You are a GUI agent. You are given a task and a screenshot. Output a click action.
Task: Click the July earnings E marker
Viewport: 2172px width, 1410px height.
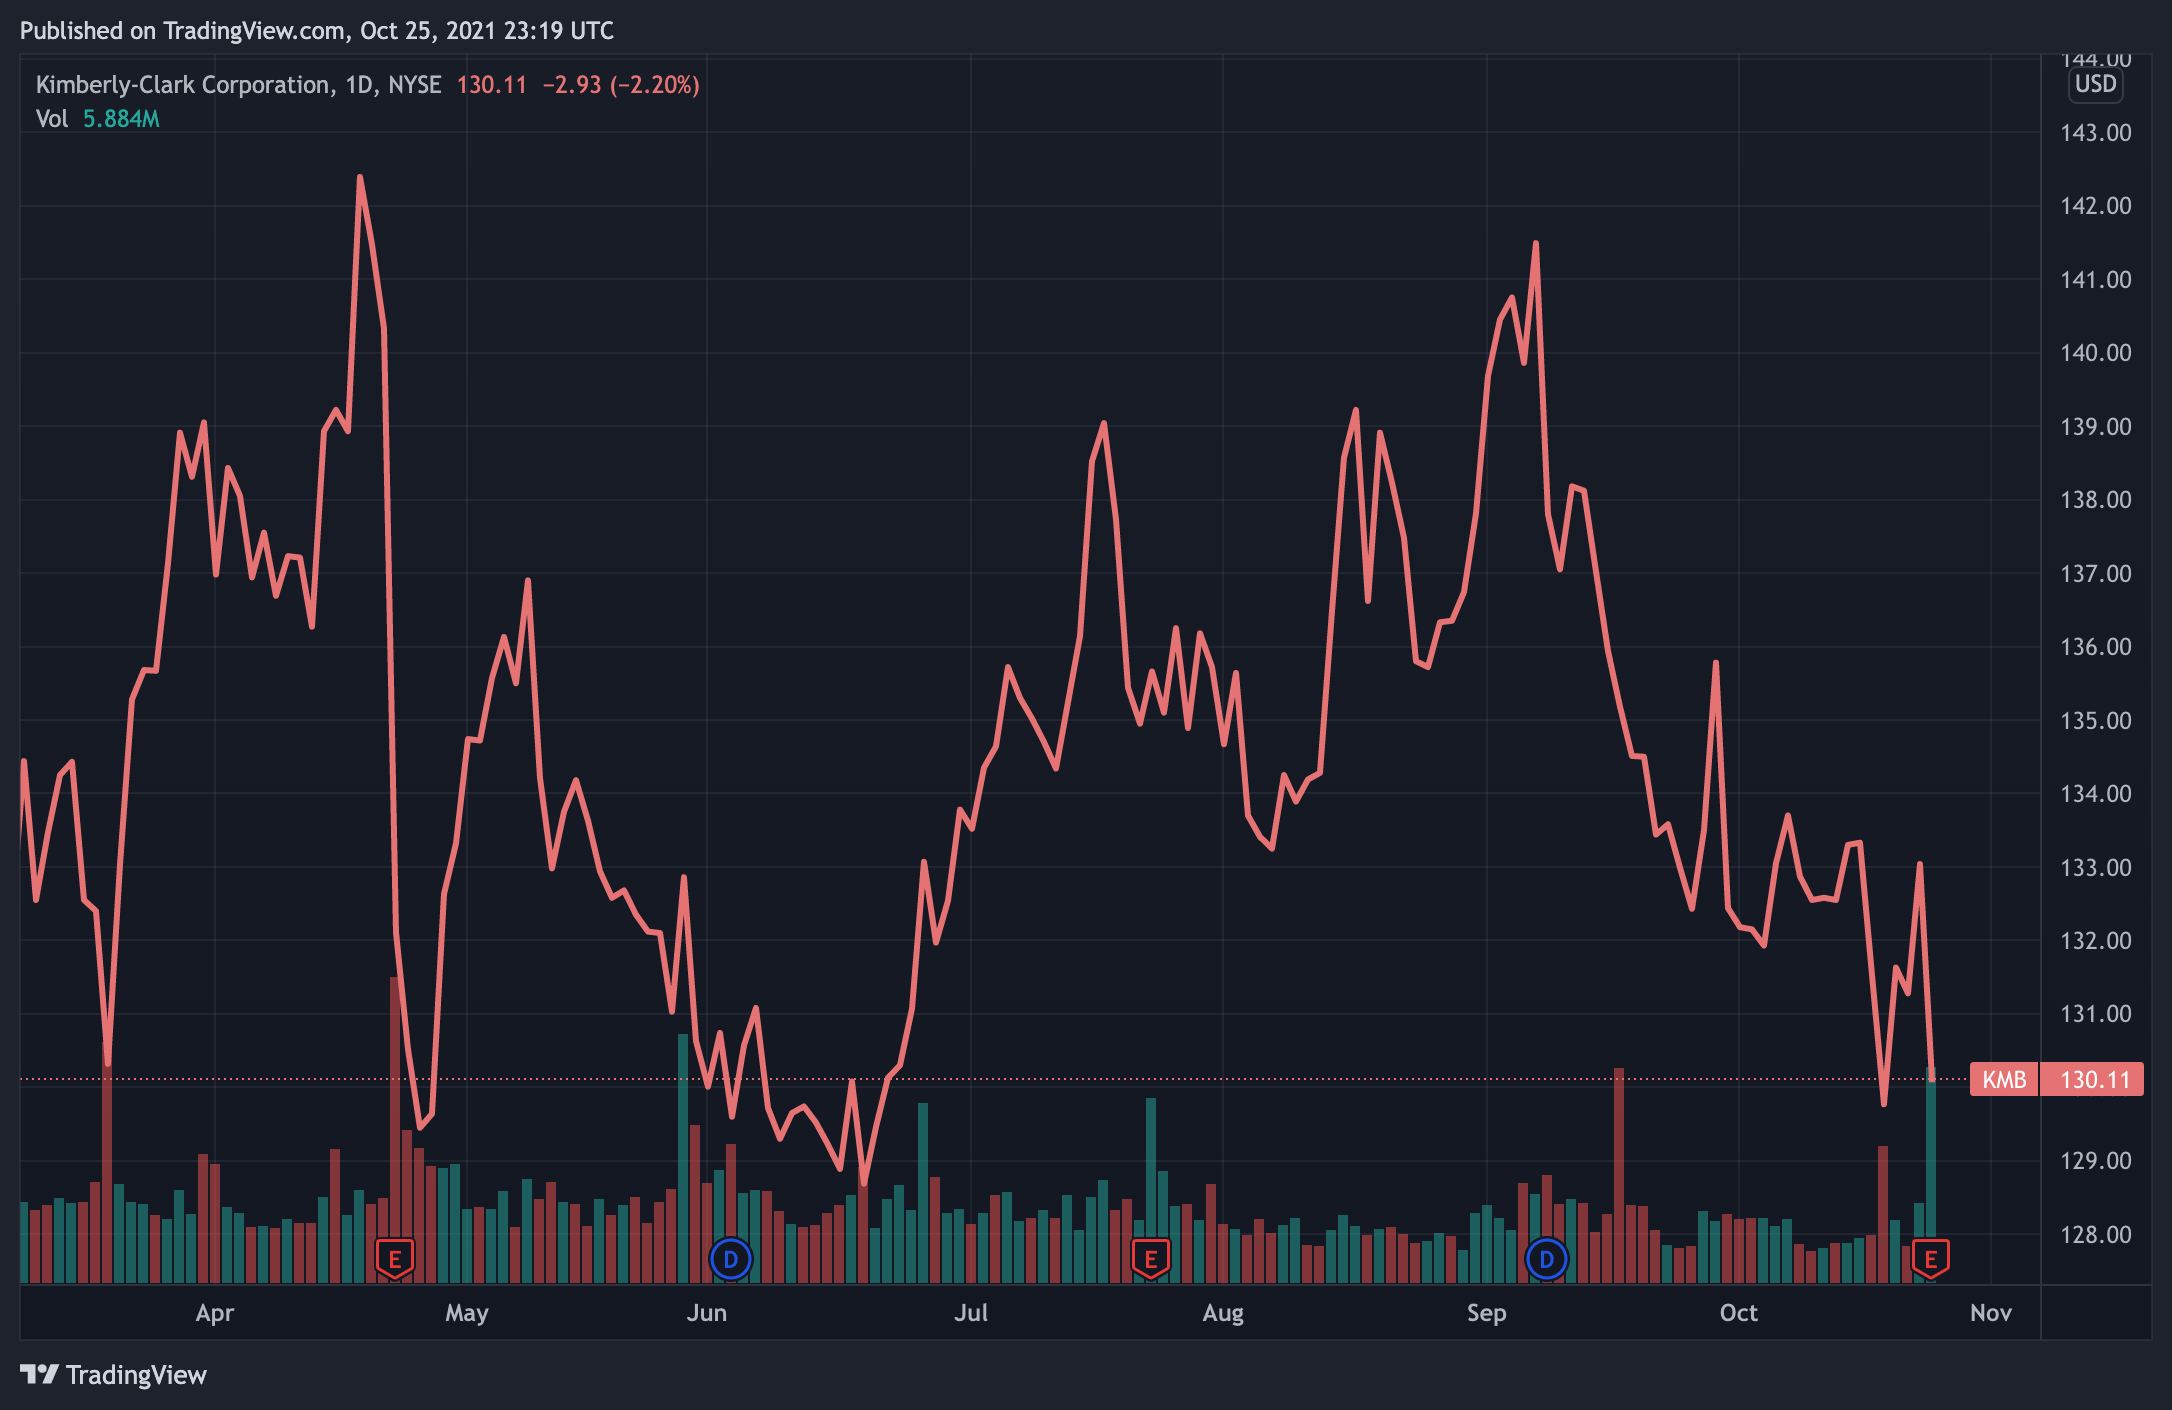pyautogui.click(x=1150, y=1259)
